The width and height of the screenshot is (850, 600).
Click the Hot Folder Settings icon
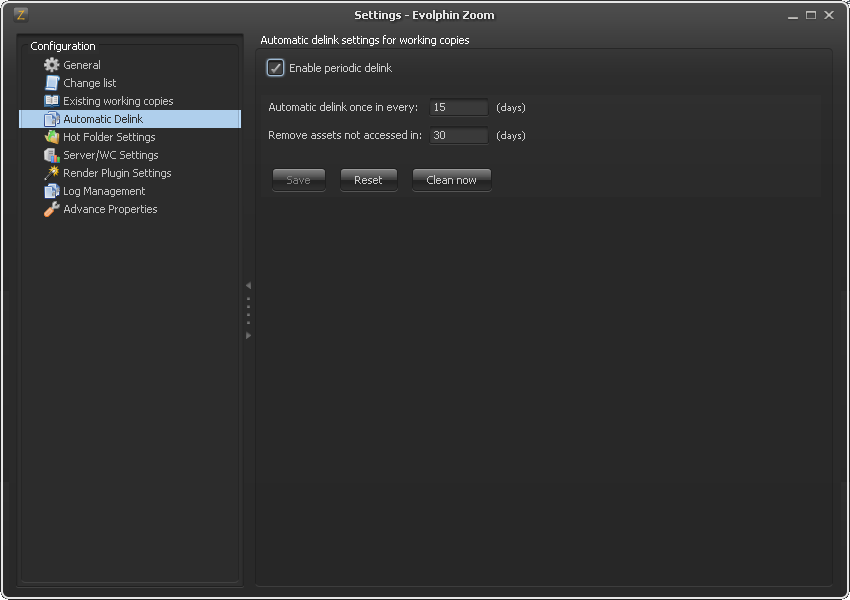[51, 137]
